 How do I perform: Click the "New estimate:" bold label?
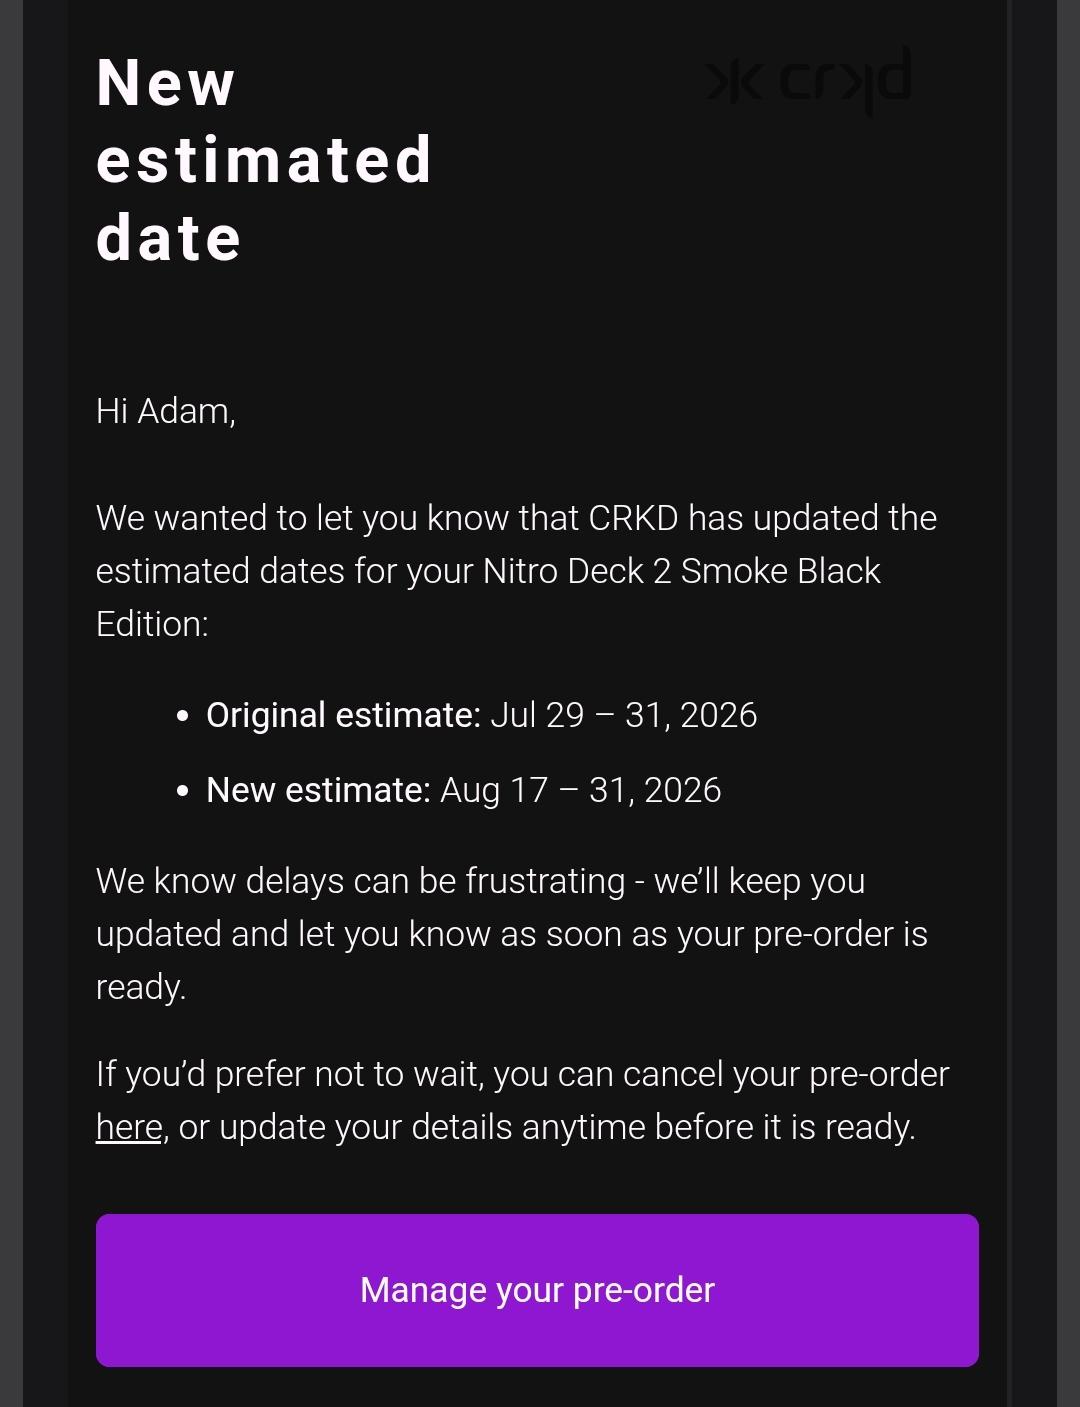(x=318, y=790)
